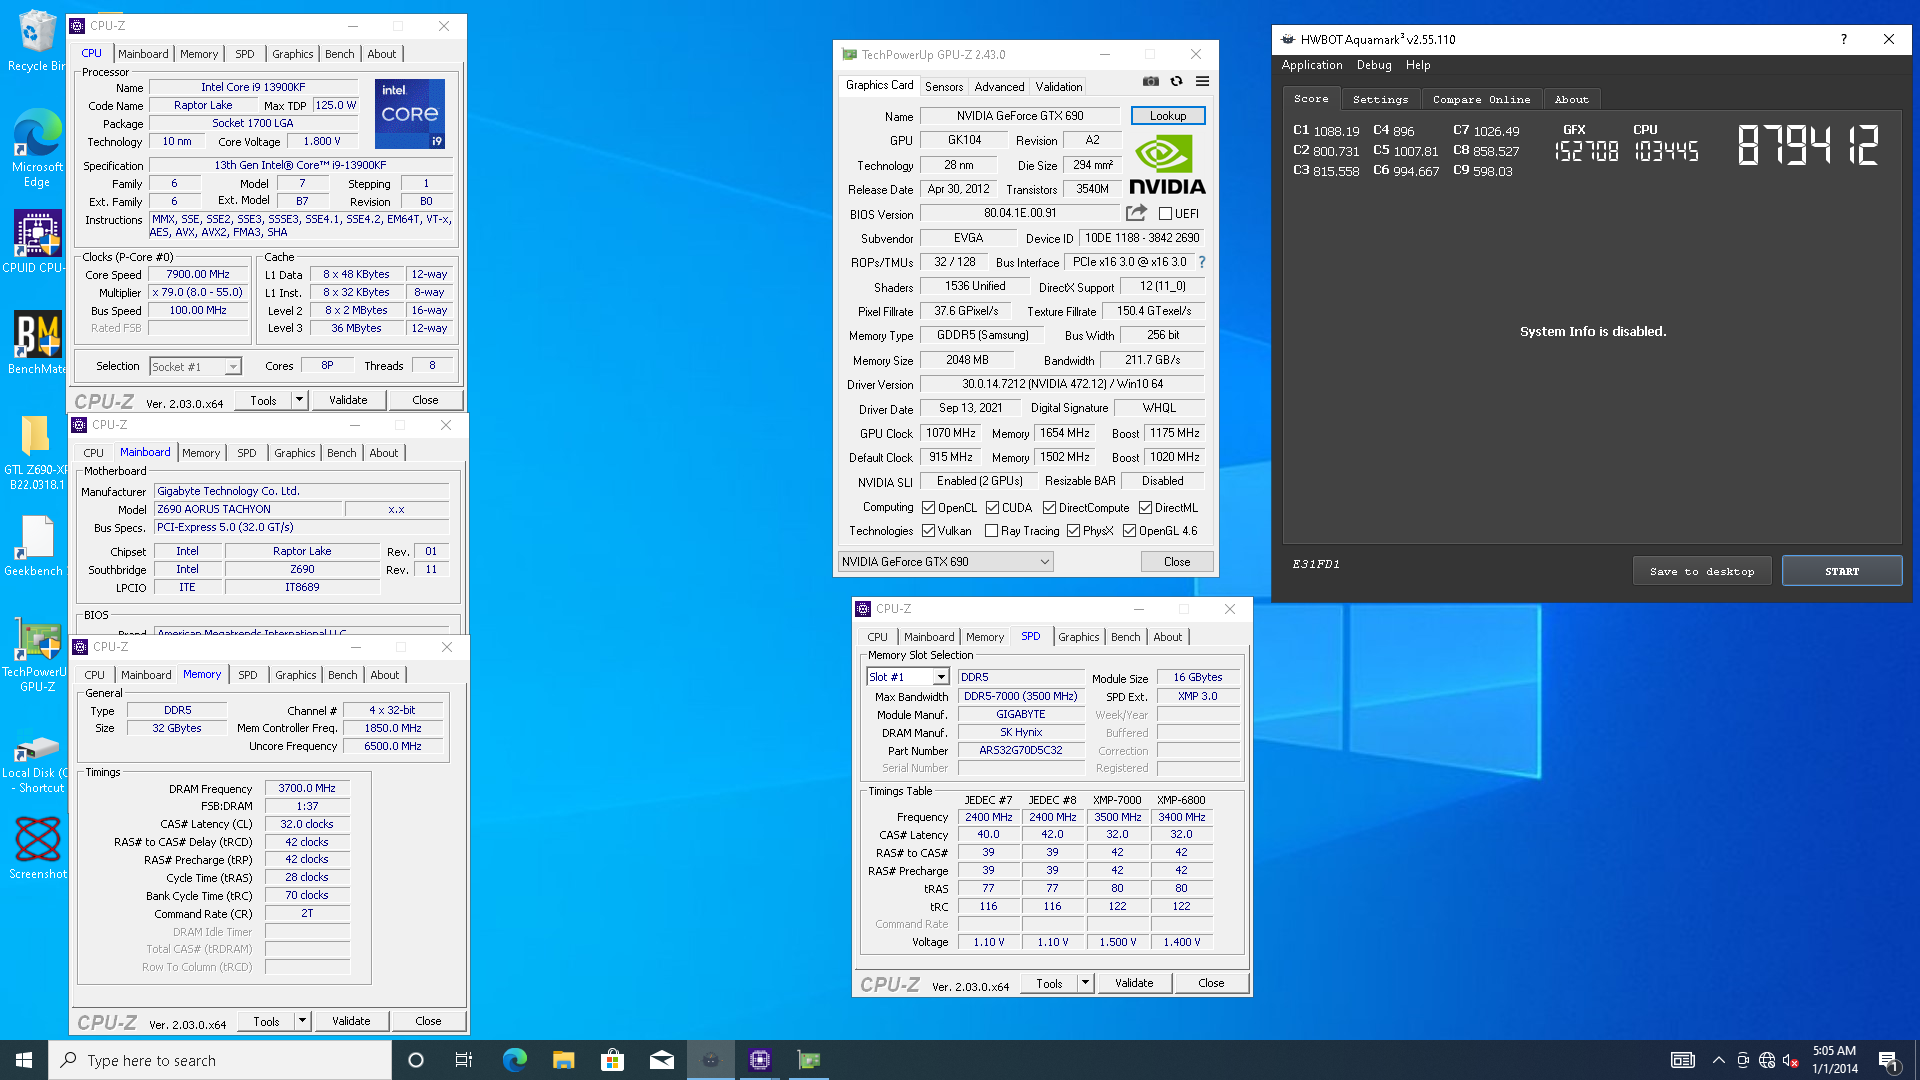Open Socket #1 selection dropdown in CPU-Z
Screen dimensions: 1920x1080
pyautogui.click(x=196, y=367)
